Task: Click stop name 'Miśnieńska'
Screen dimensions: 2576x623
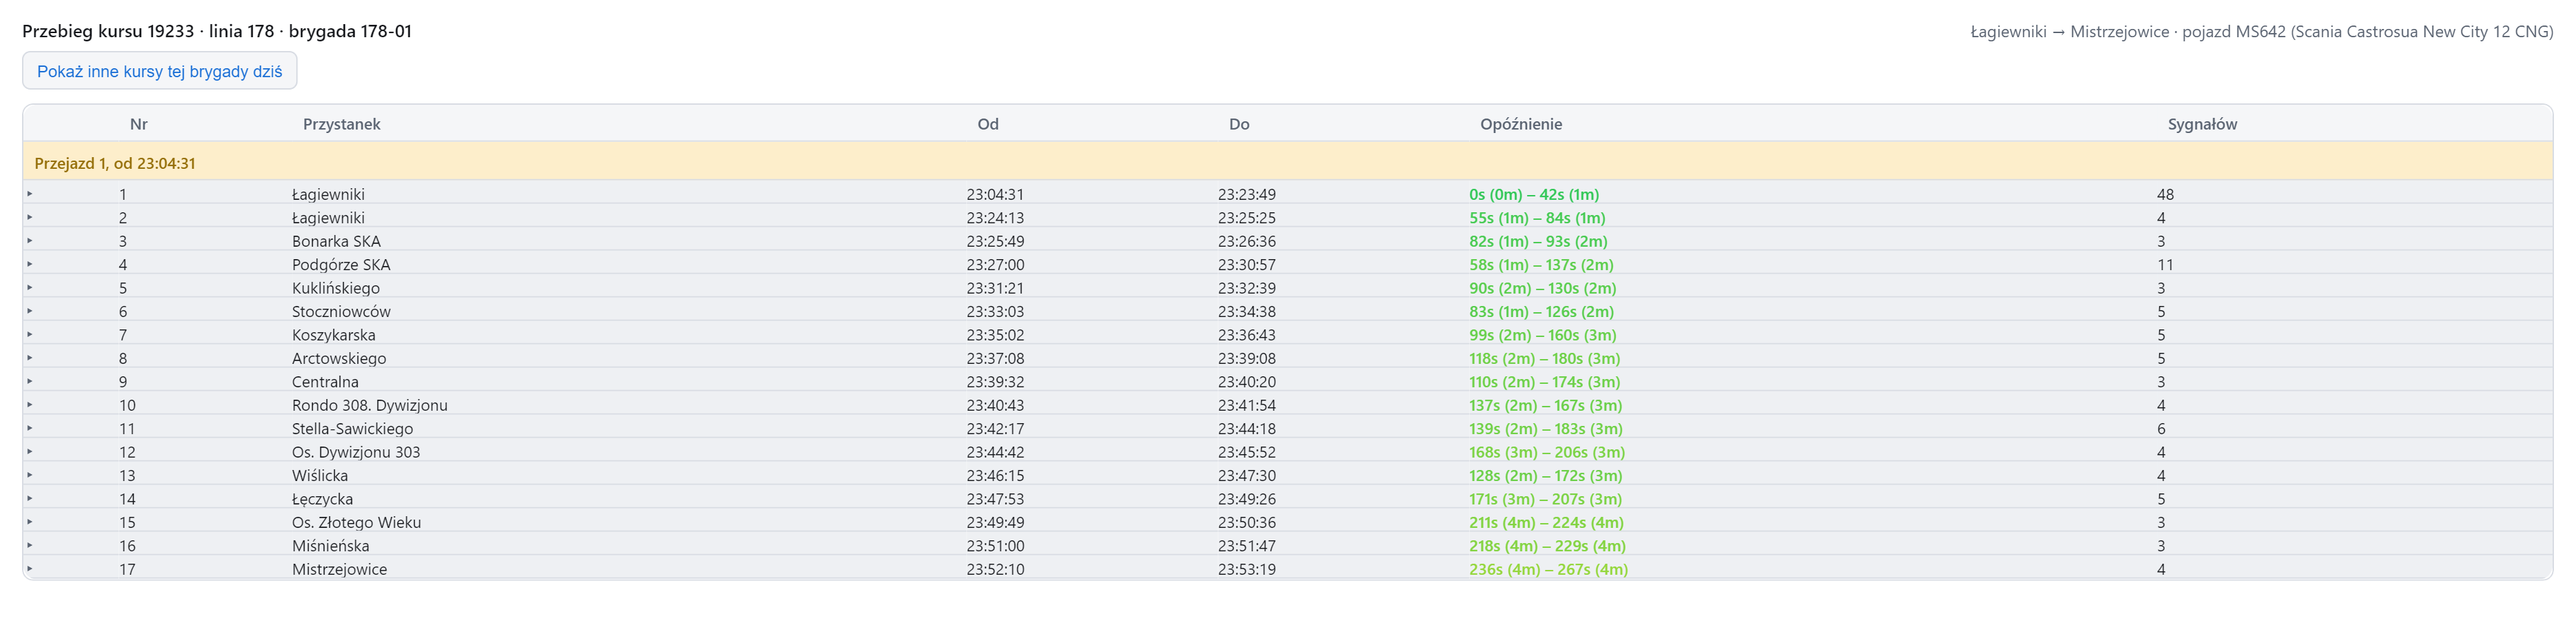Action: pyautogui.click(x=331, y=546)
